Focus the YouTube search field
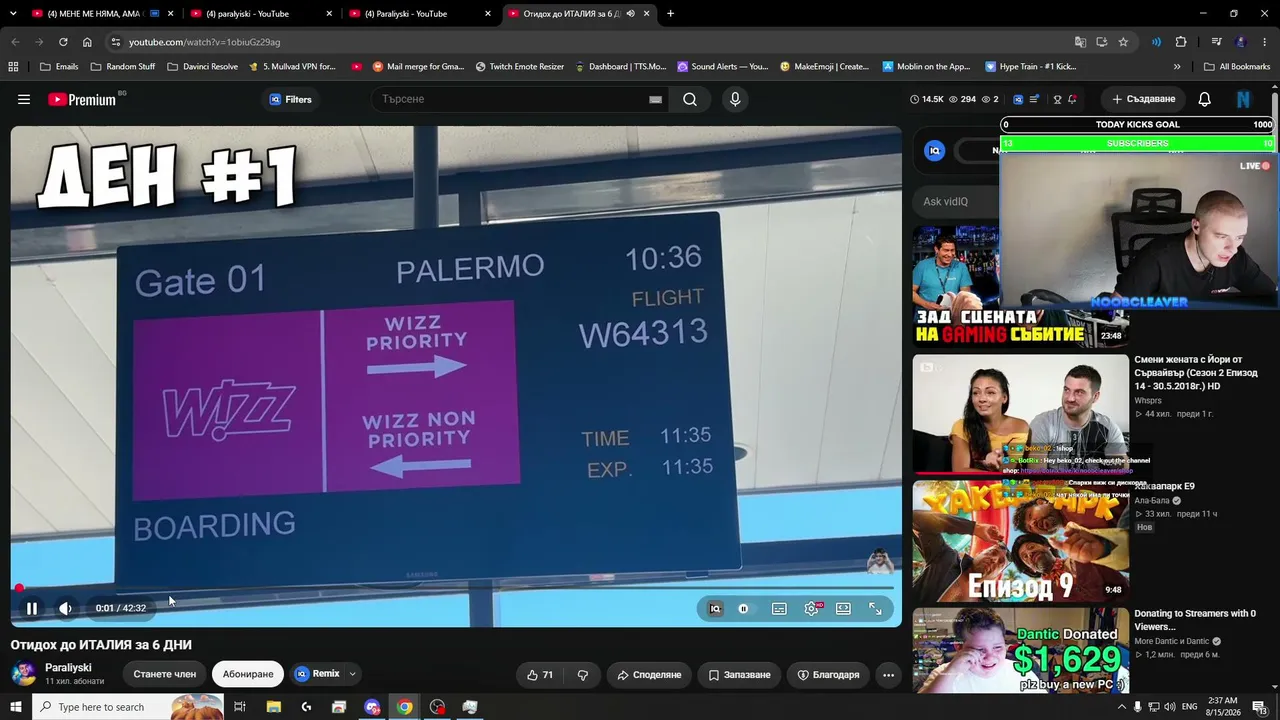Image resolution: width=1280 pixels, height=720 pixels. click(x=510, y=99)
